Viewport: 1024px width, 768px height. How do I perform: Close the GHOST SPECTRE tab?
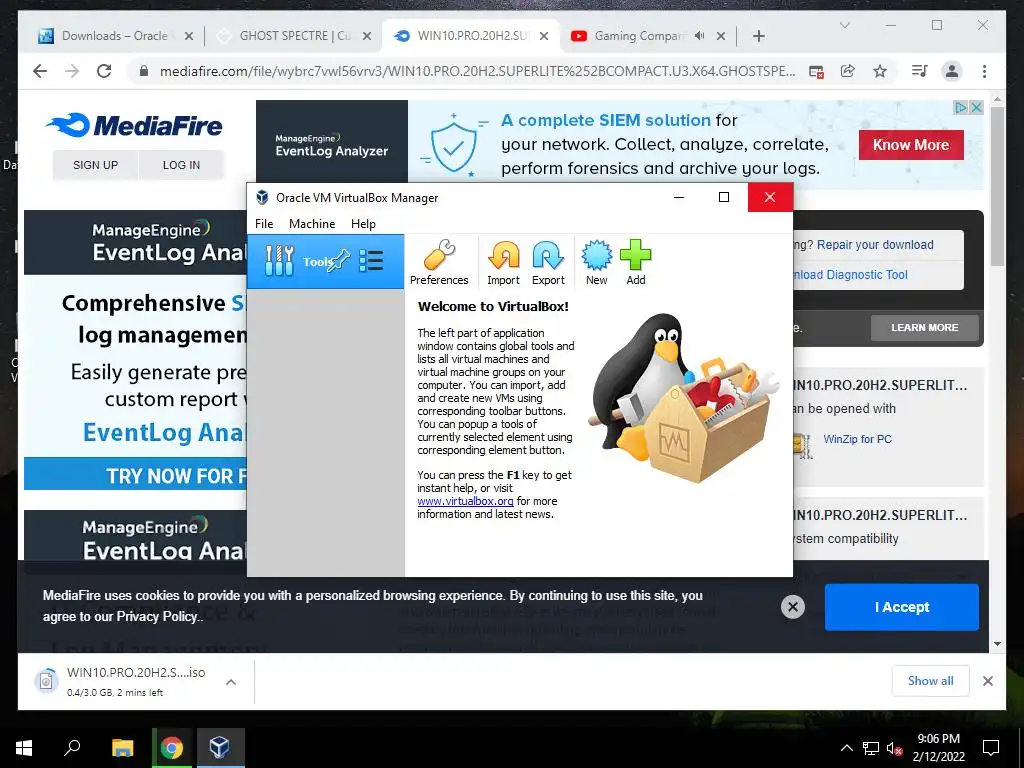pos(367,37)
